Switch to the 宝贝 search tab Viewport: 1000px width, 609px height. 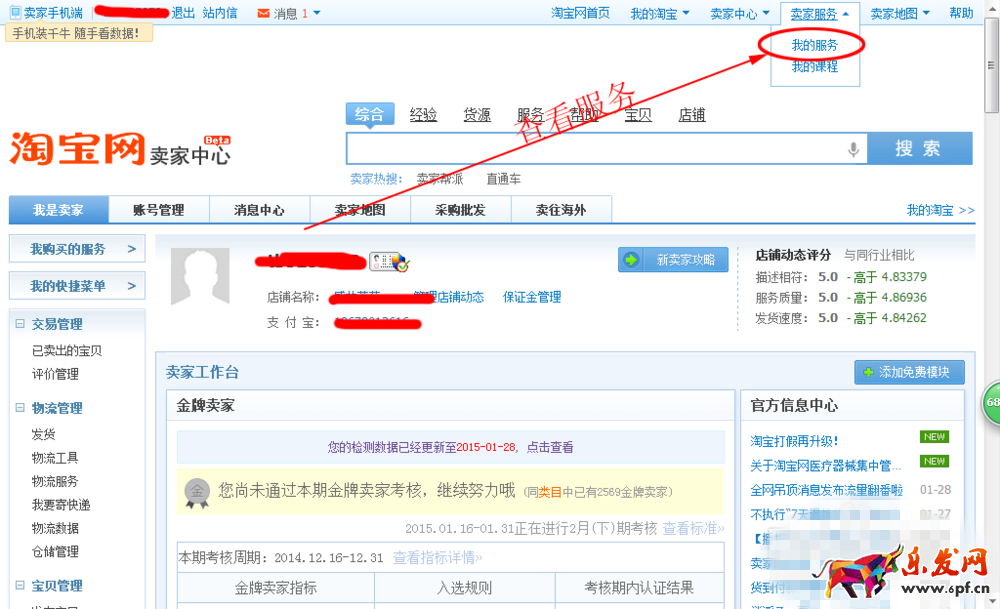[x=638, y=115]
